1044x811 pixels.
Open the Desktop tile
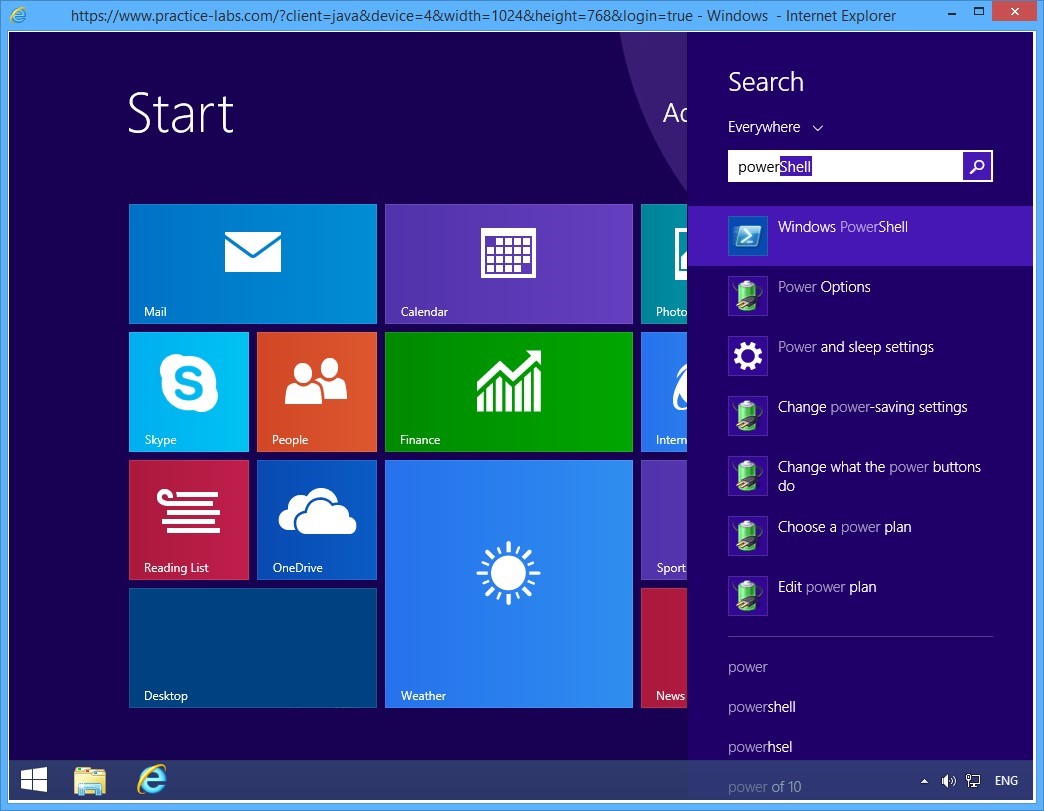pos(252,647)
